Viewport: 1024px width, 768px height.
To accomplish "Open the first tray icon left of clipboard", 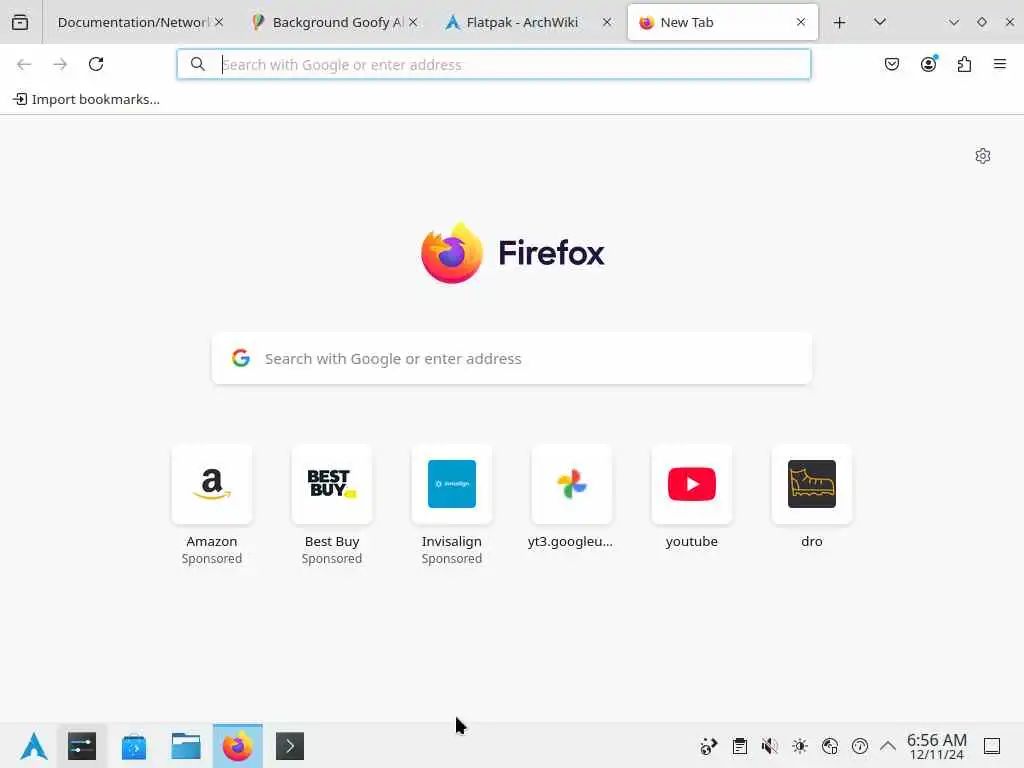I will [x=709, y=746].
